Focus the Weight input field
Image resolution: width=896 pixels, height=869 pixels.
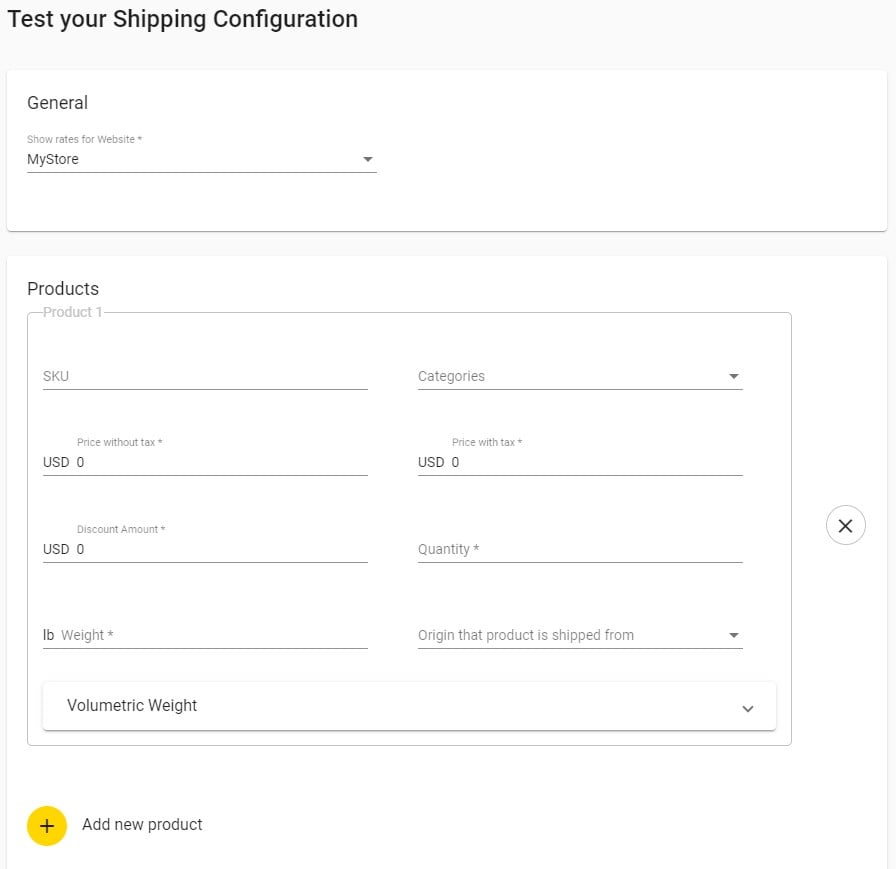(205, 635)
